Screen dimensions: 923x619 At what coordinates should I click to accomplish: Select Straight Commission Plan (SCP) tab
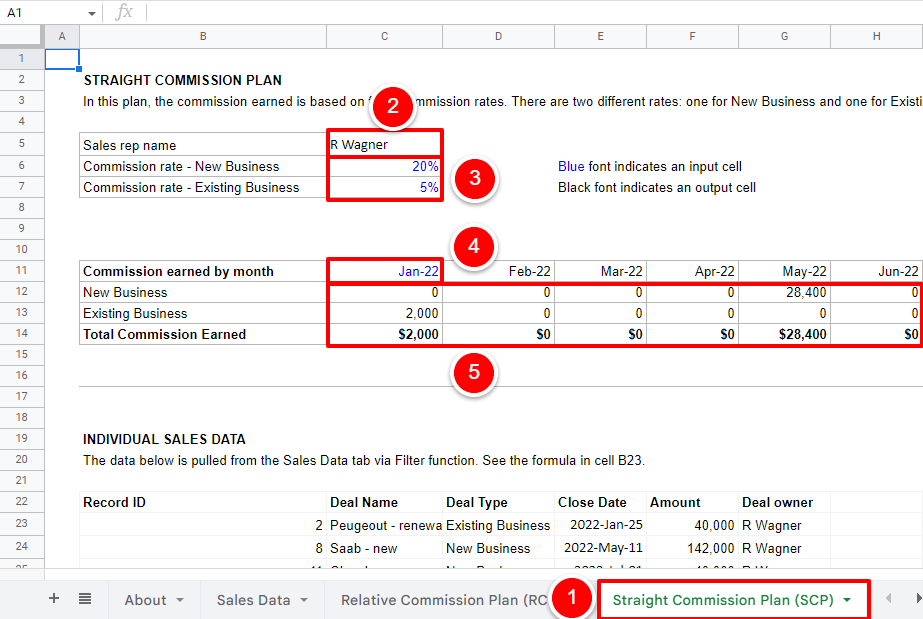pyautogui.click(x=723, y=600)
